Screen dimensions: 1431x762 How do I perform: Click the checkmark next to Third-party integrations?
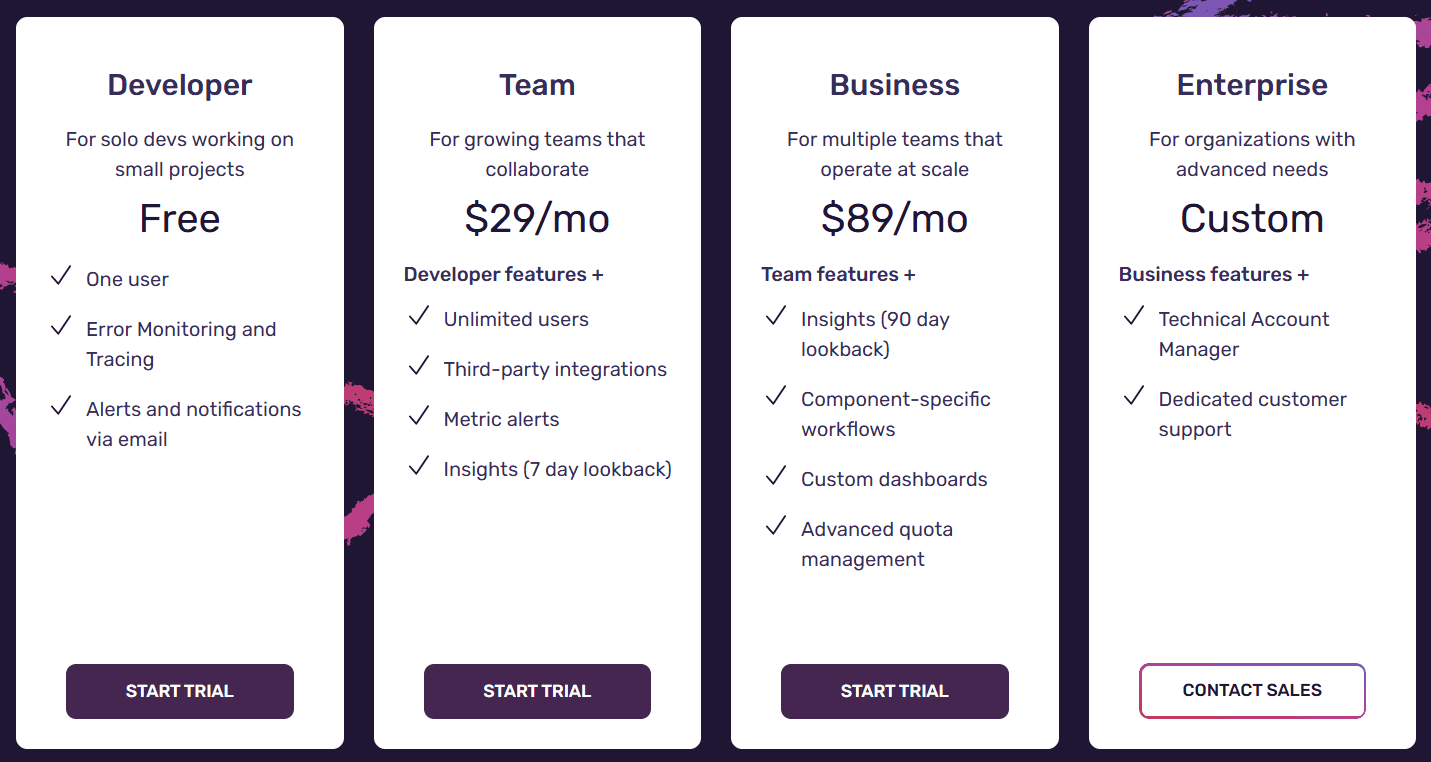[419, 366]
